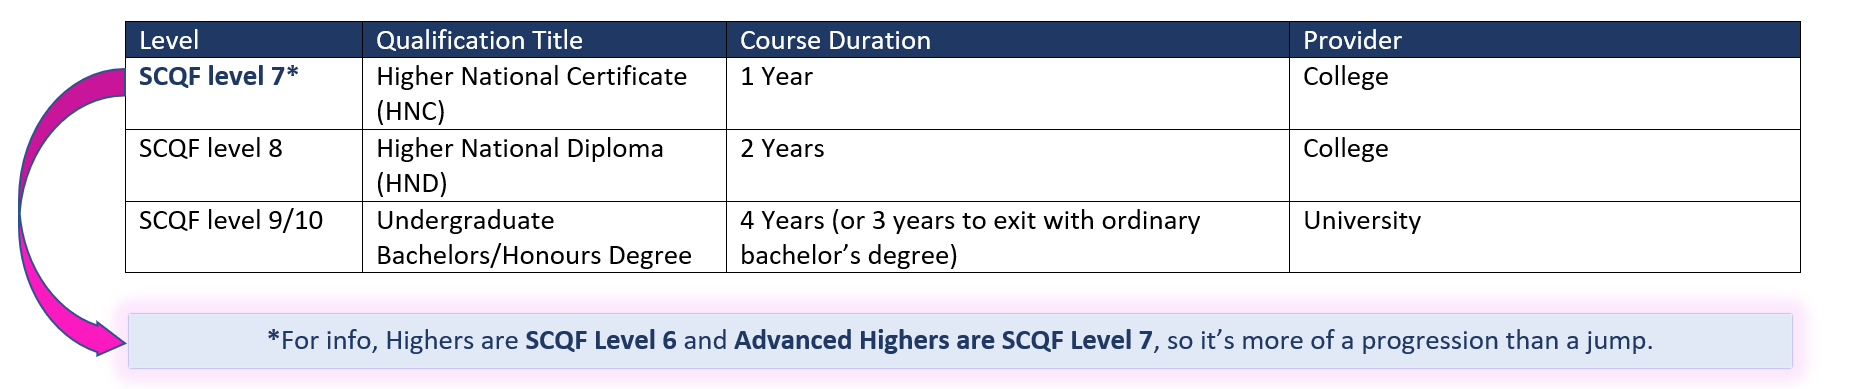Select the Course Duration column header
The height and width of the screenshot is (389, 1858).
coord(1008,40)
